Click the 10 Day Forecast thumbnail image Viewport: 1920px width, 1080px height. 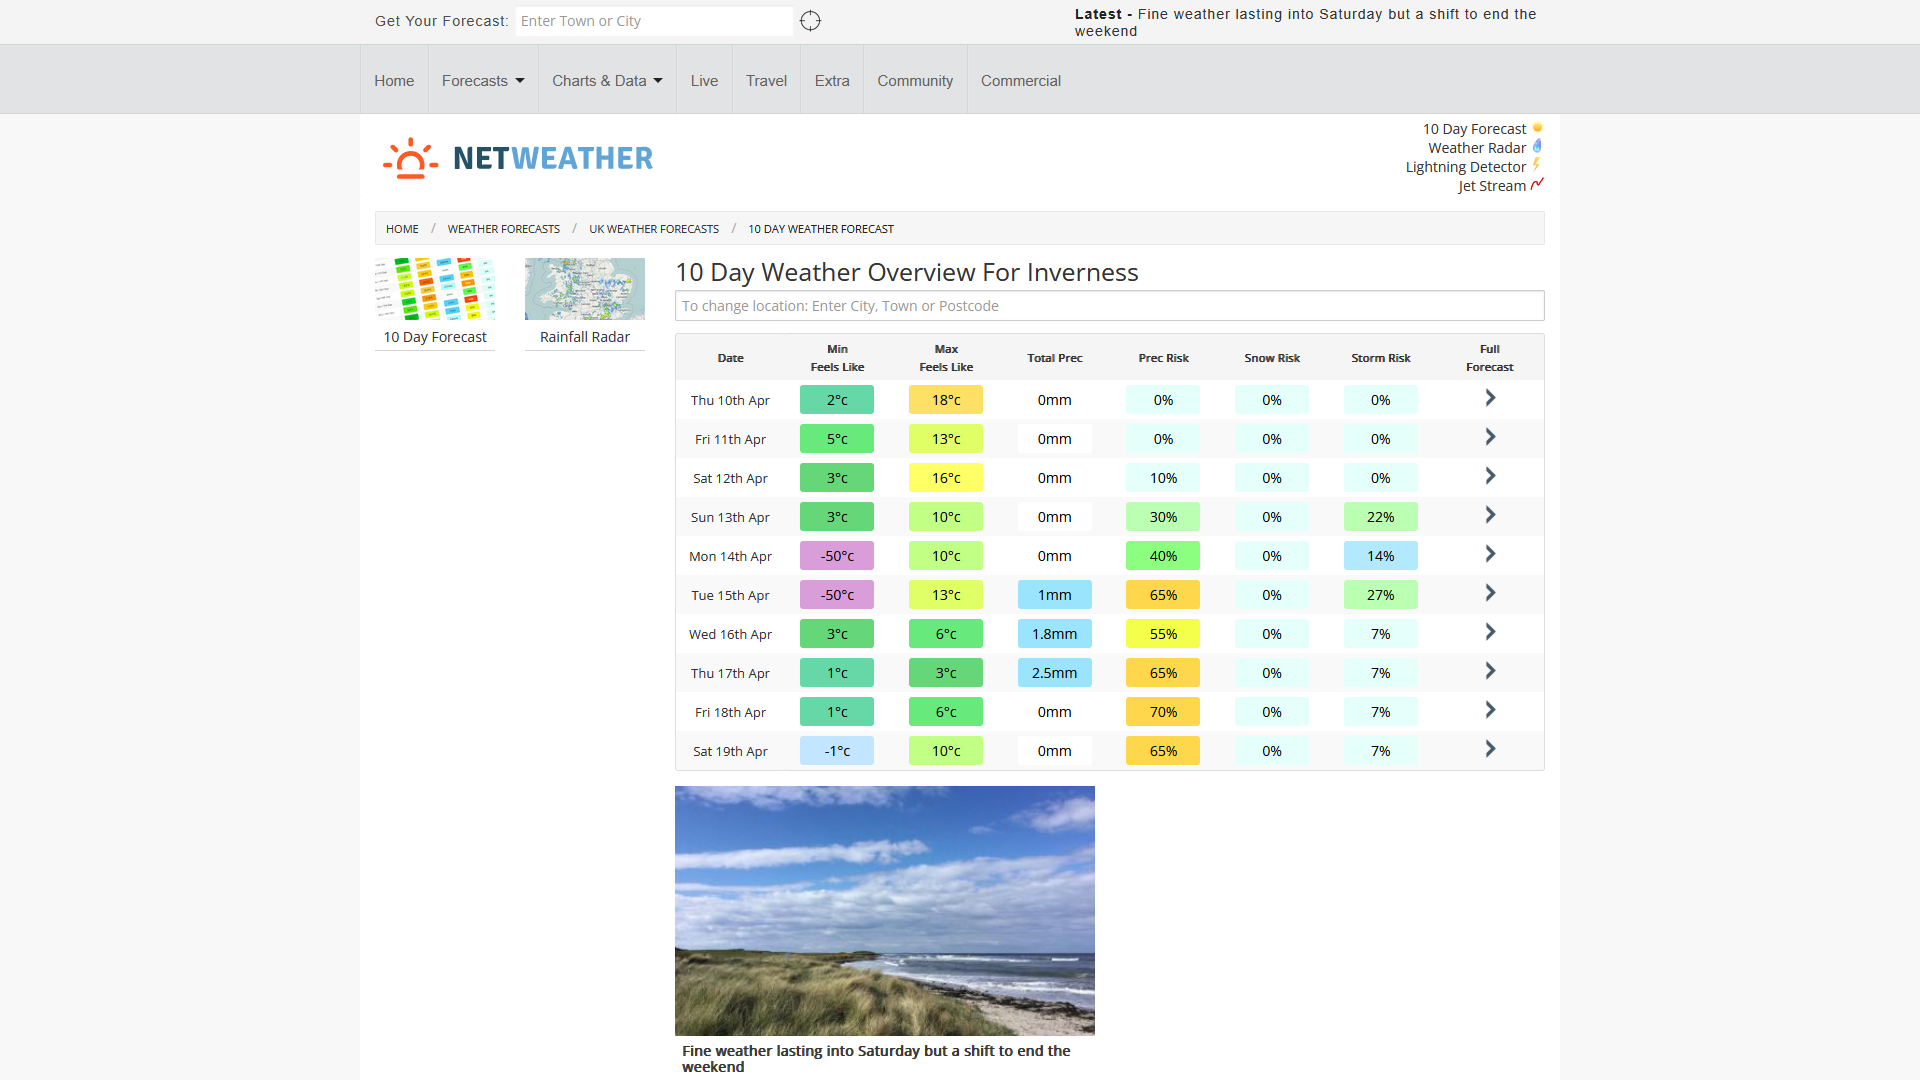click(x=435, y=289)
